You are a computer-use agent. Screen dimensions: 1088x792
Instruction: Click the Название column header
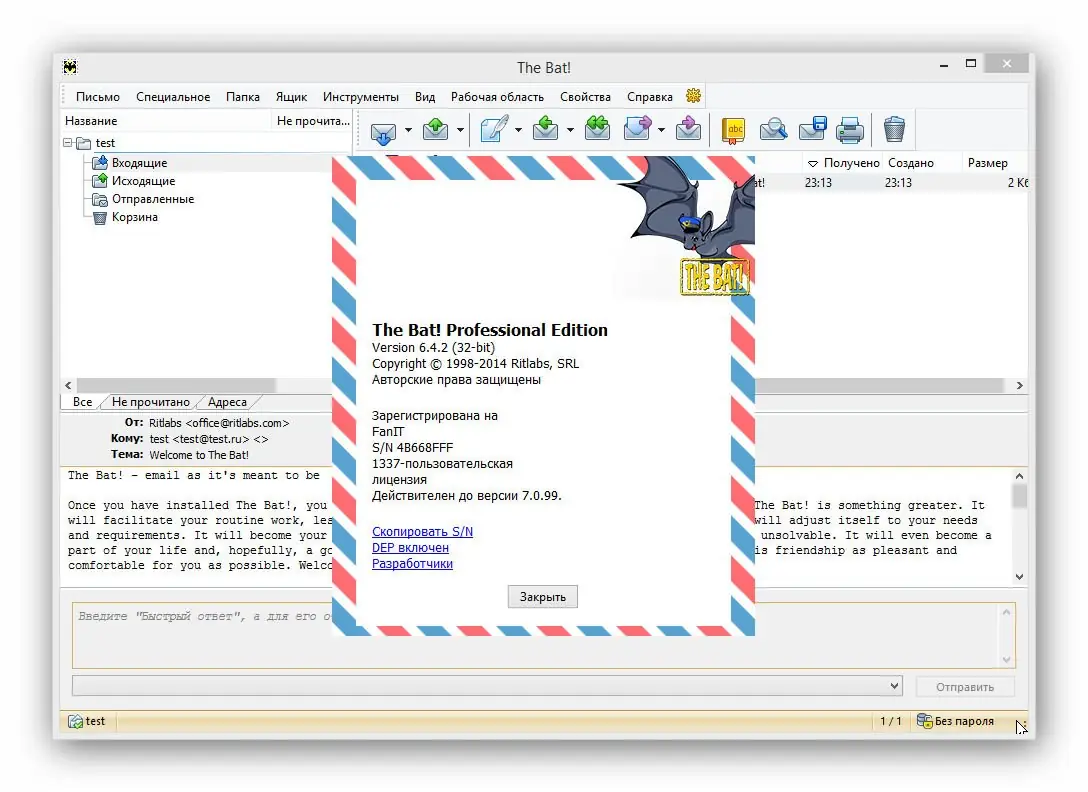tap(167, 121)
